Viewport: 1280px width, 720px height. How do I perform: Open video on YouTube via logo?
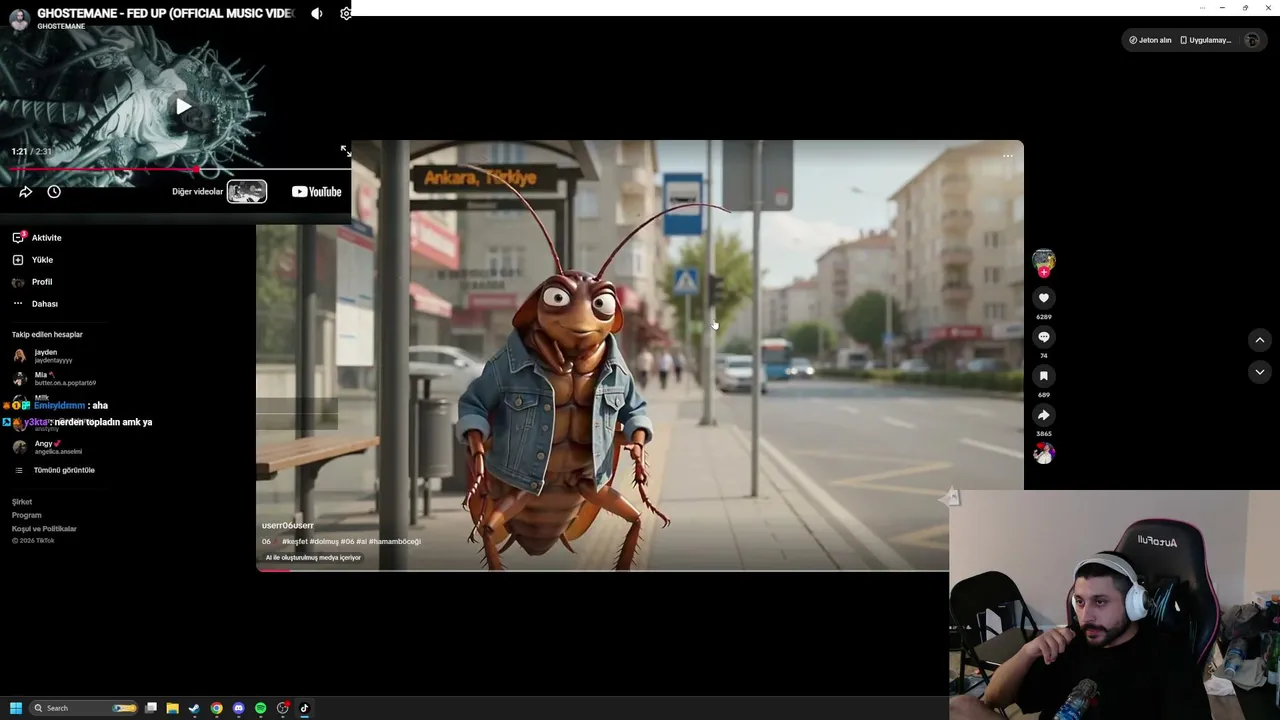(x=316, y=192)
